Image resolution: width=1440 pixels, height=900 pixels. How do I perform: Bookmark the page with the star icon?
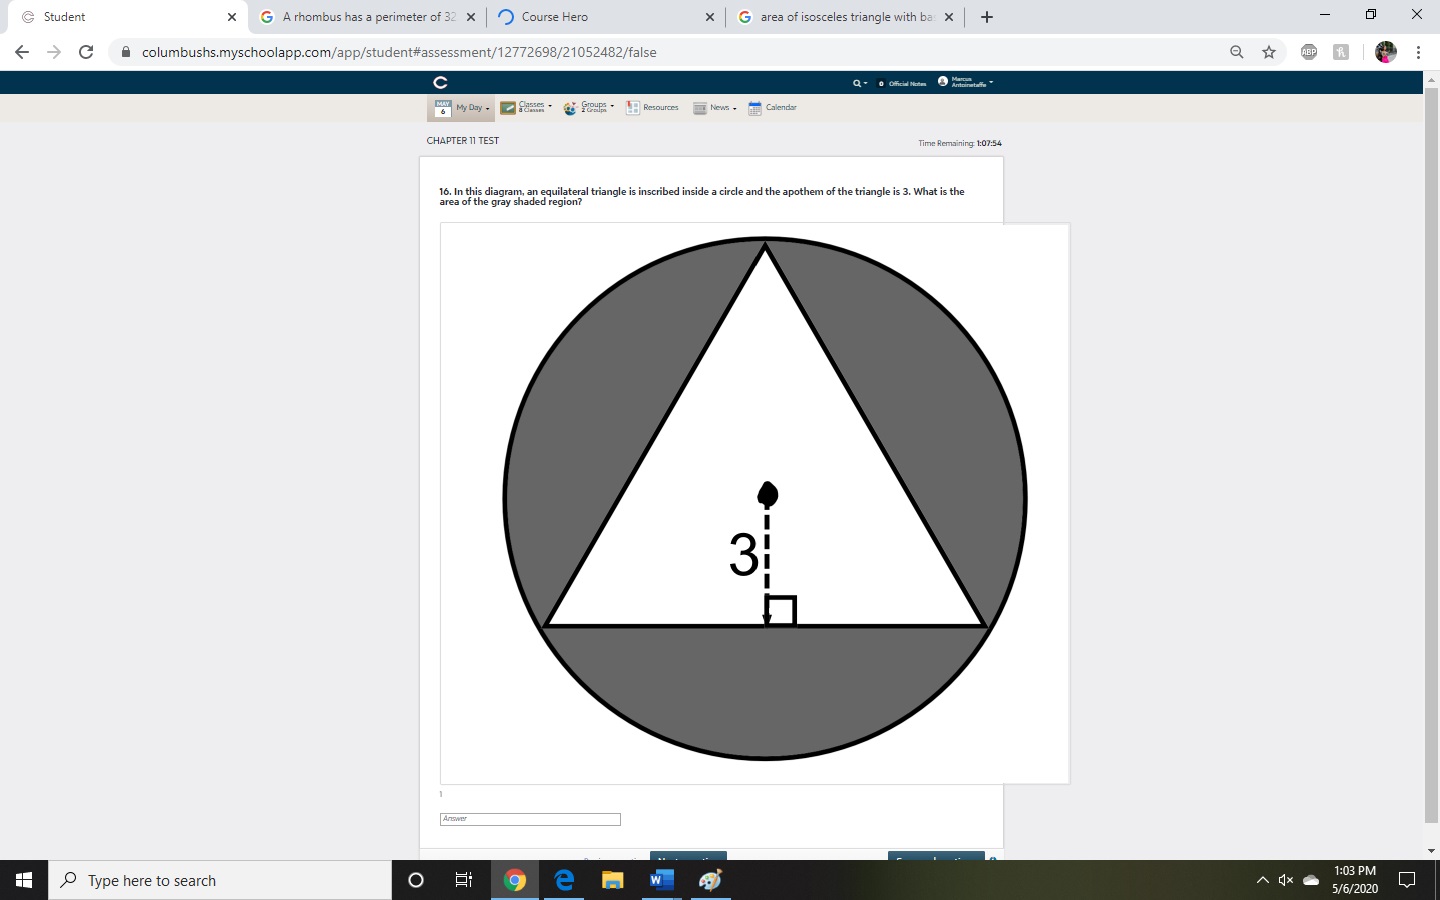tap(1269, 51)
